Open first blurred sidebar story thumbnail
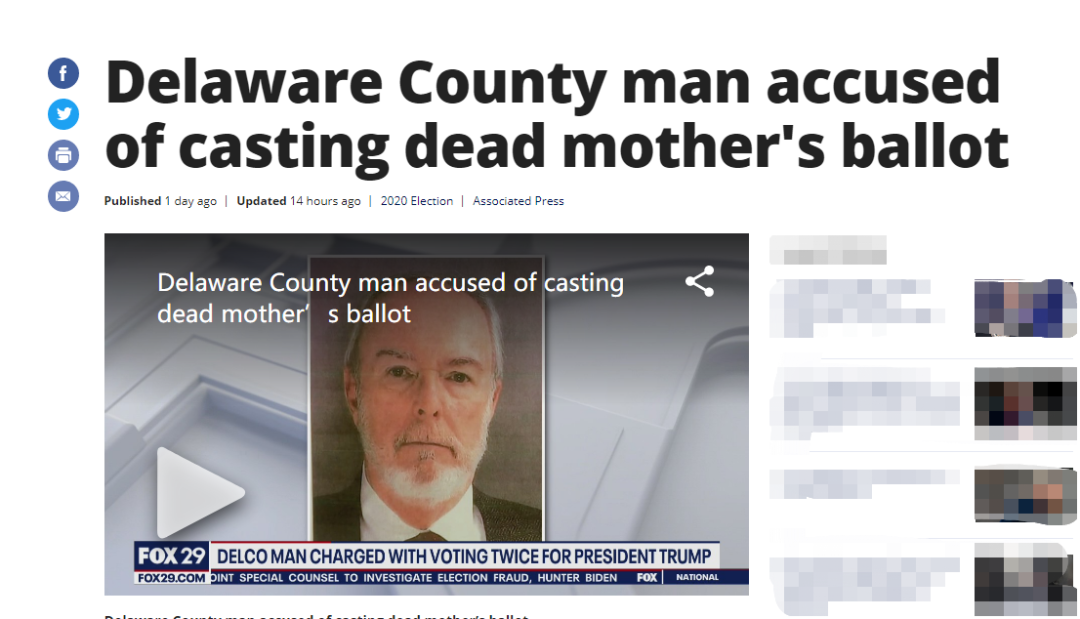Screen dimensions: 1080x619 click(x=1025, y=308)
